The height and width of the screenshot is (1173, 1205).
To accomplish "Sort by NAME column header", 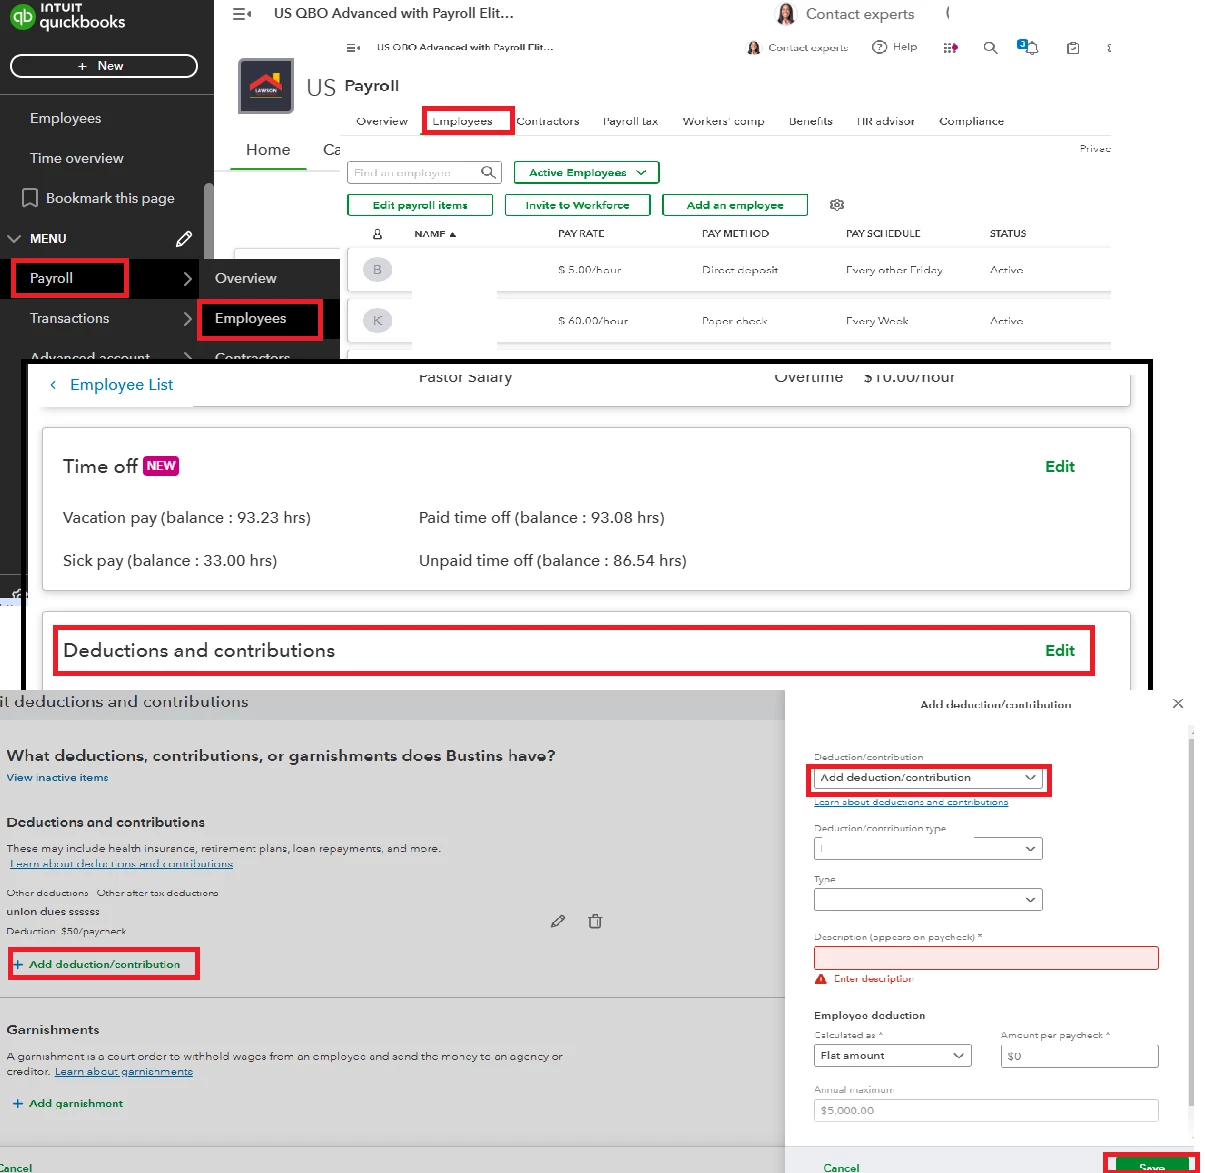I will (x=435, y=234).
